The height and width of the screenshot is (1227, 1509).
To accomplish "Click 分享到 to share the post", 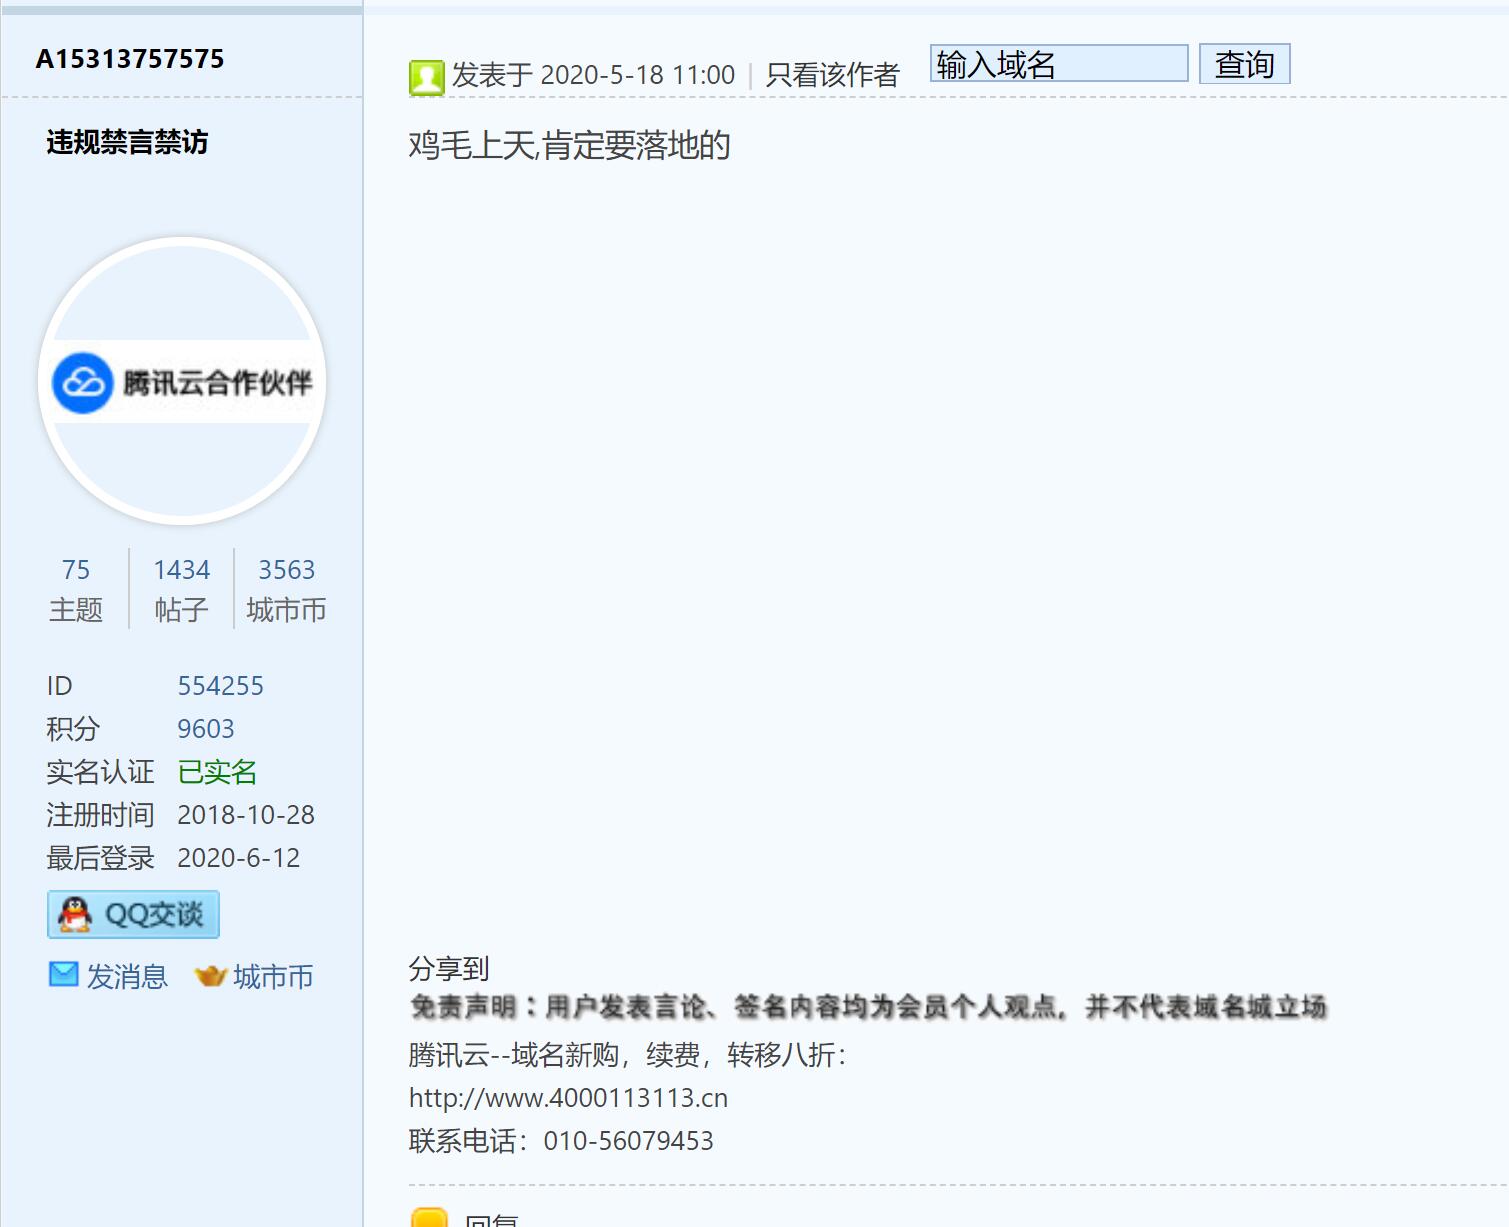I will (448, 967).
